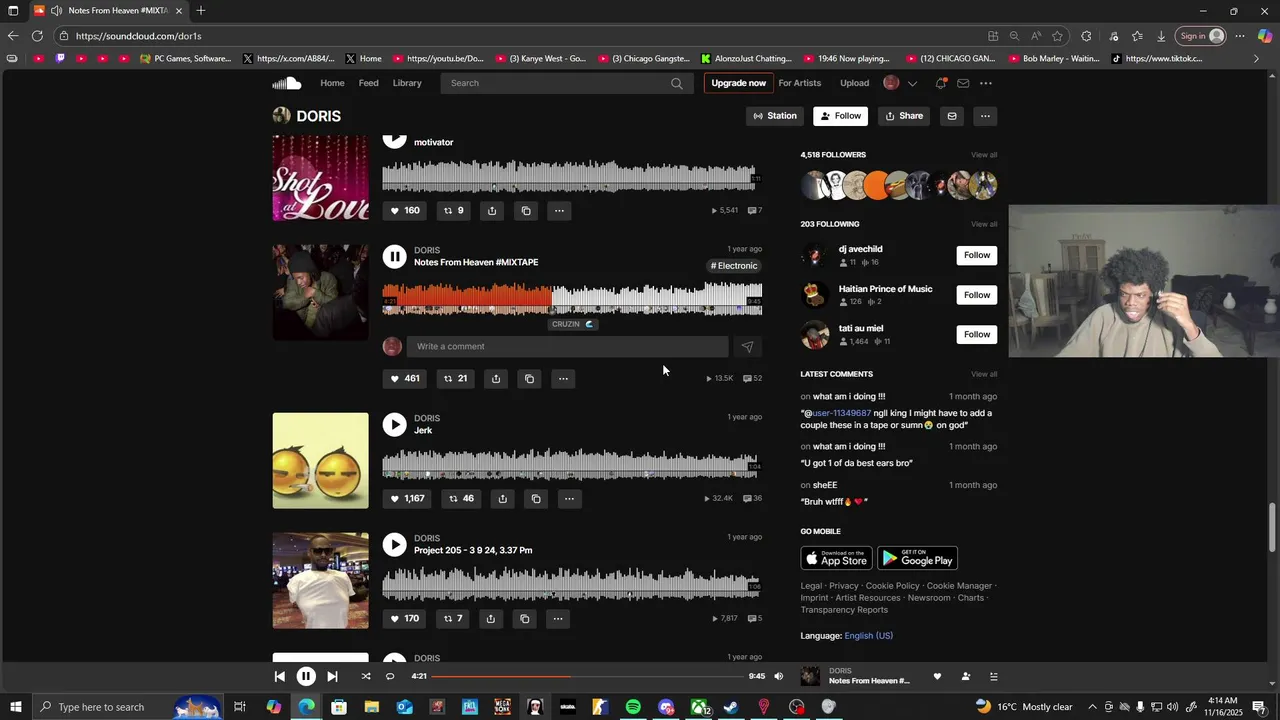Follow Haitian Prince of Music
Image resolution: width=1280 pixels, height=720 pixels.
(x=977, y=295)
